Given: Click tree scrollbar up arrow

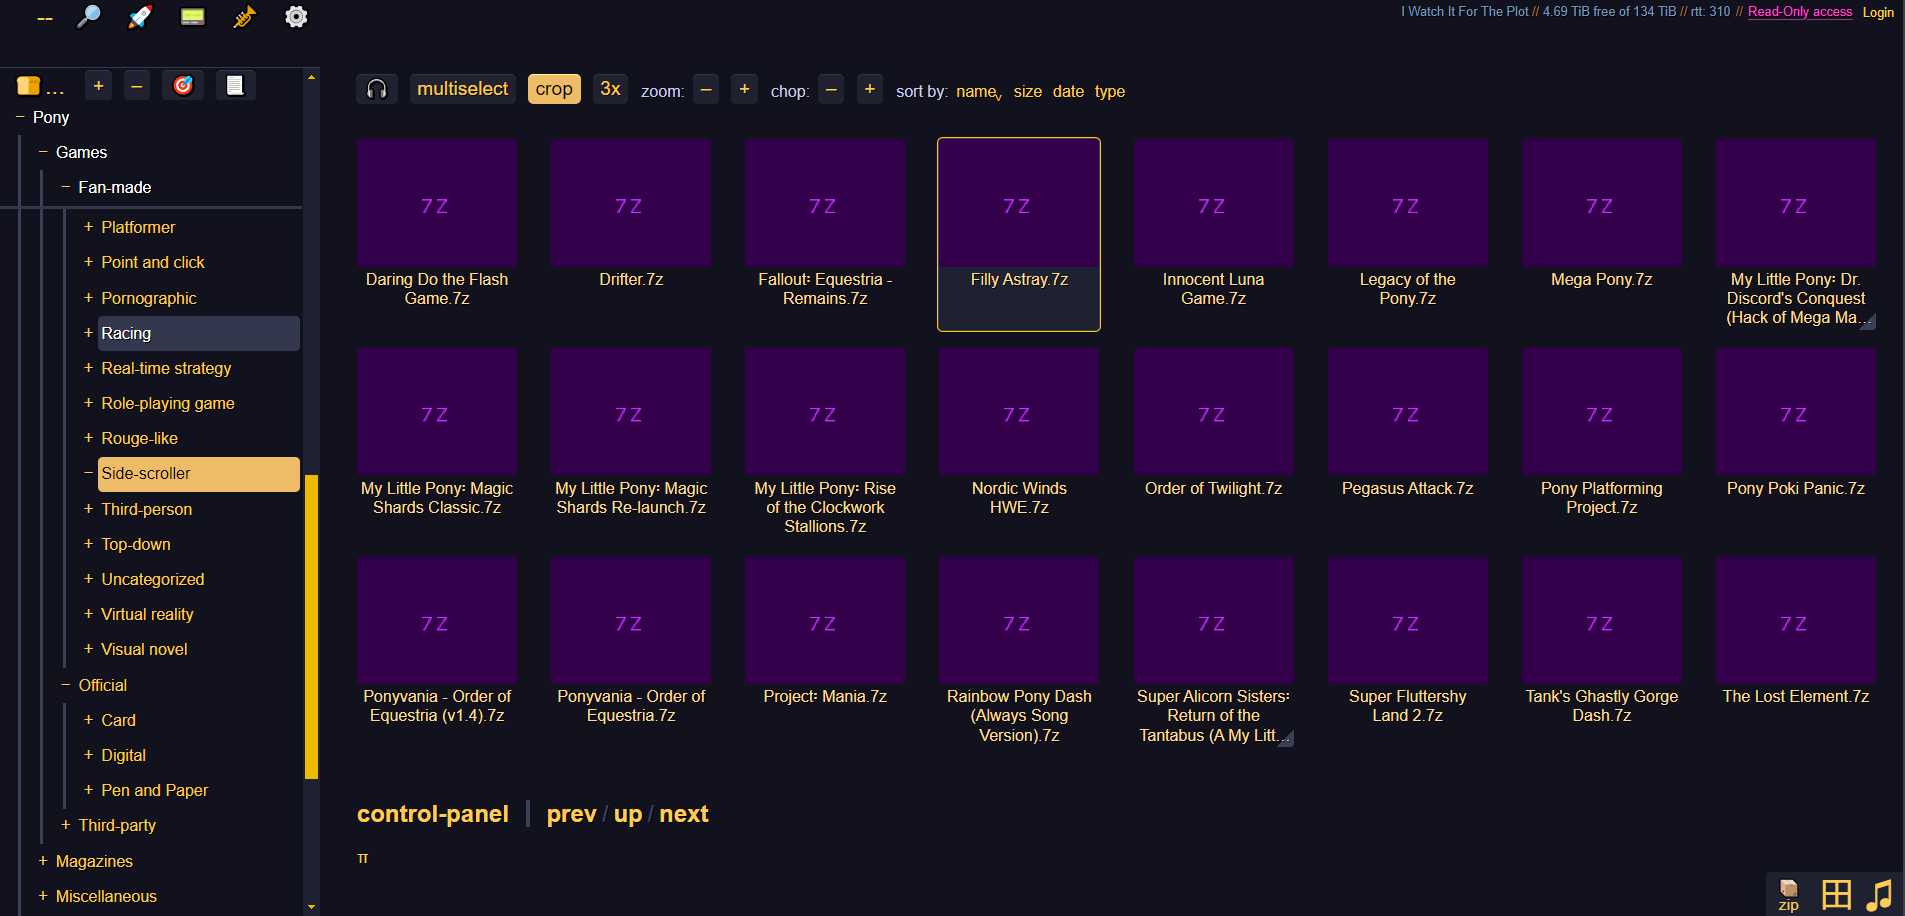Looking at the screenshot, I should 311,77.
